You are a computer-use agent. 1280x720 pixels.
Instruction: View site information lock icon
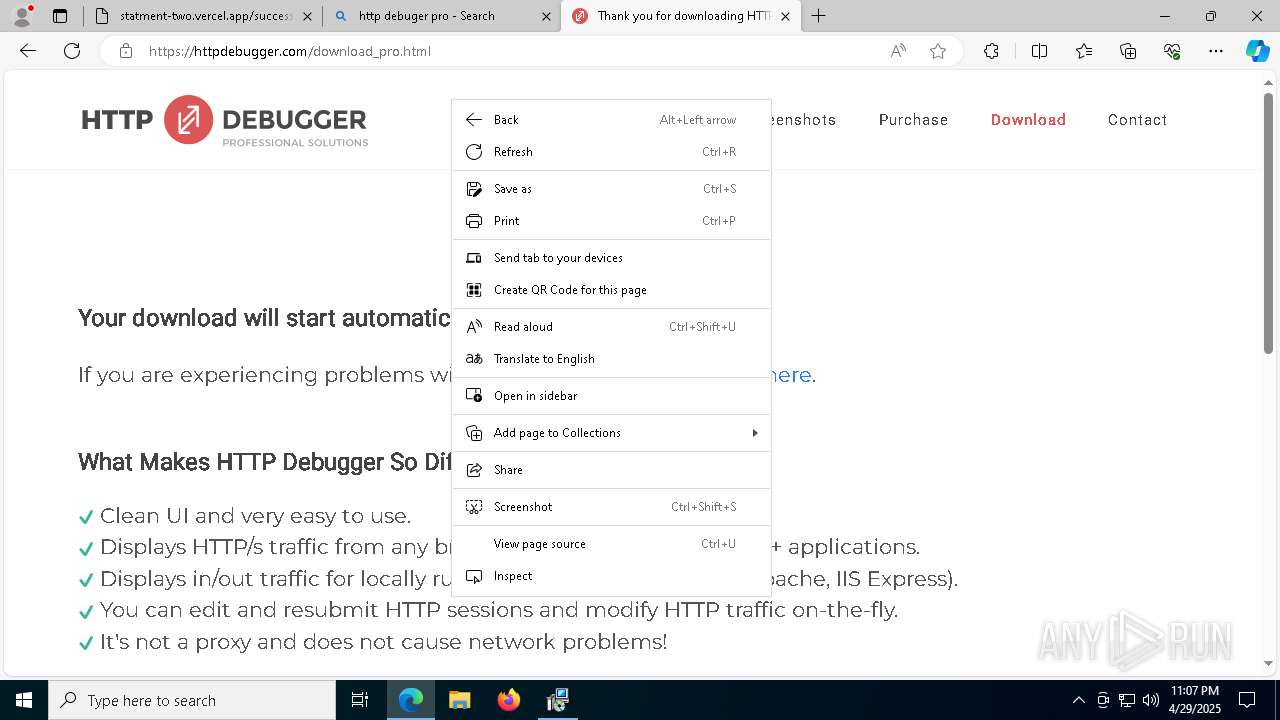(x=126, y=51)
